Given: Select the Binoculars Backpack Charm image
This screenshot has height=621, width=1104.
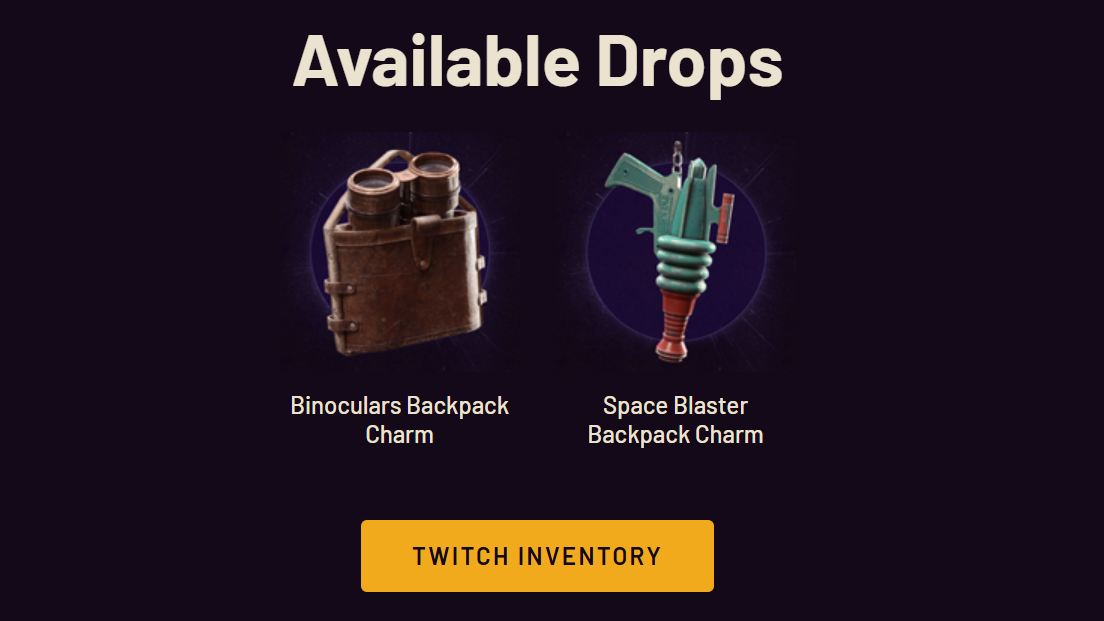Looking at the screenshot, I should [x=400, y=251].
